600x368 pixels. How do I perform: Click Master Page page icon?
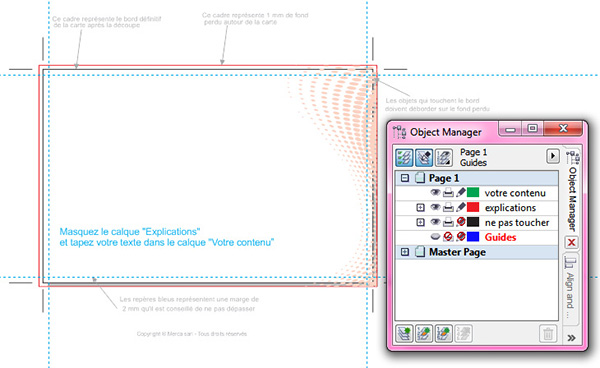420,252
